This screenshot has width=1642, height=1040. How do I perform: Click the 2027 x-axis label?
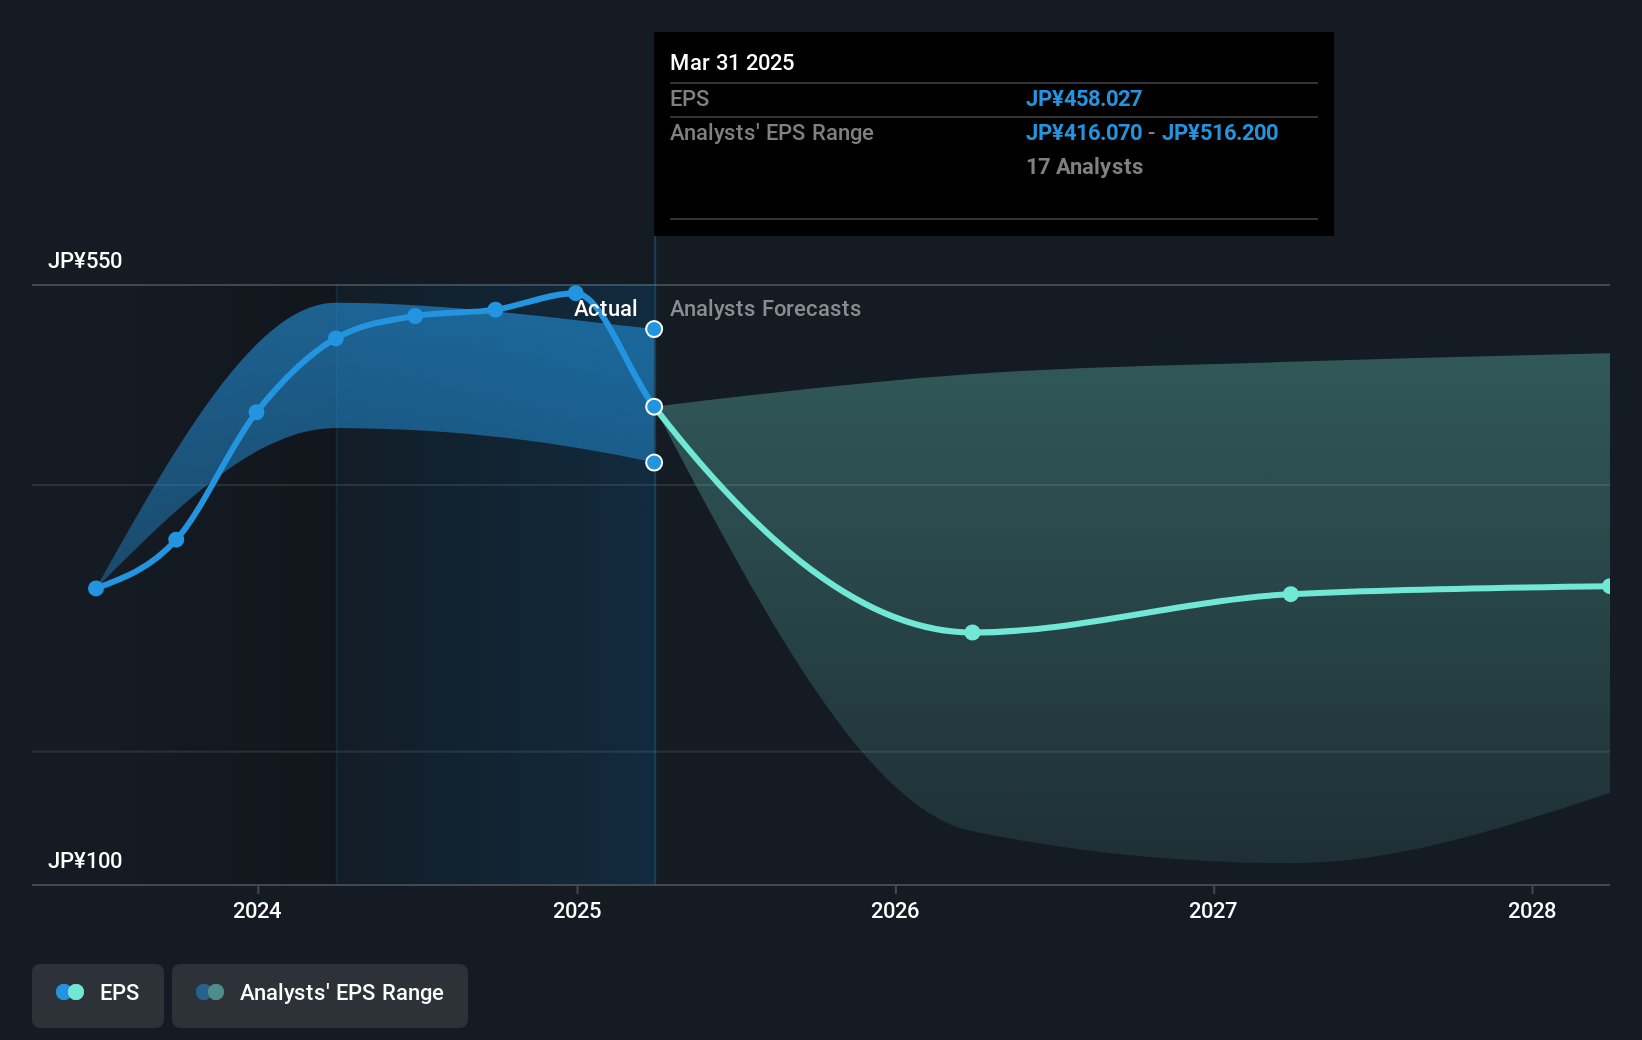pyautogui.click(x=1213, y=910)
